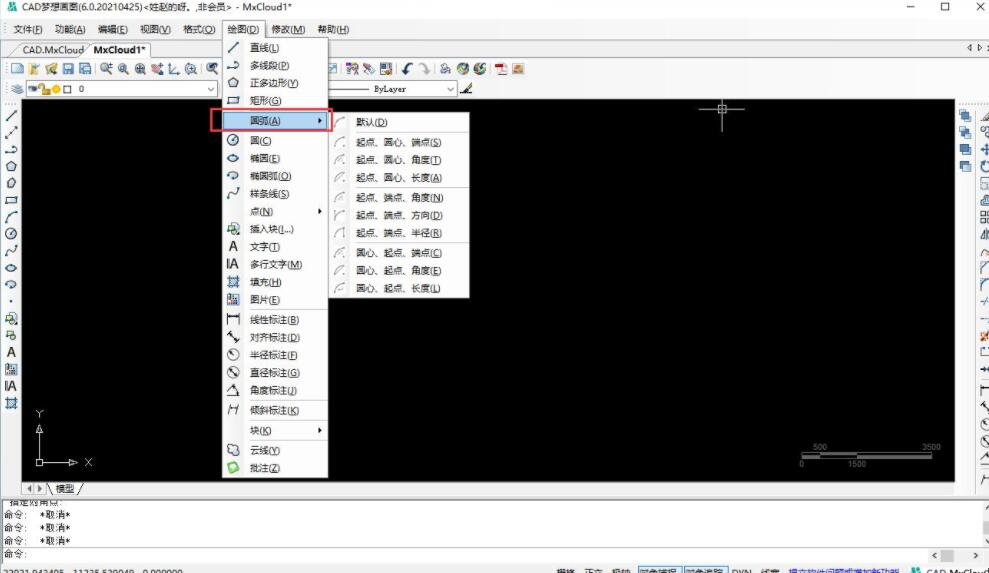Toggle DYN mode in status bar
Screen dimensions: 989x573
click(741, 570)
